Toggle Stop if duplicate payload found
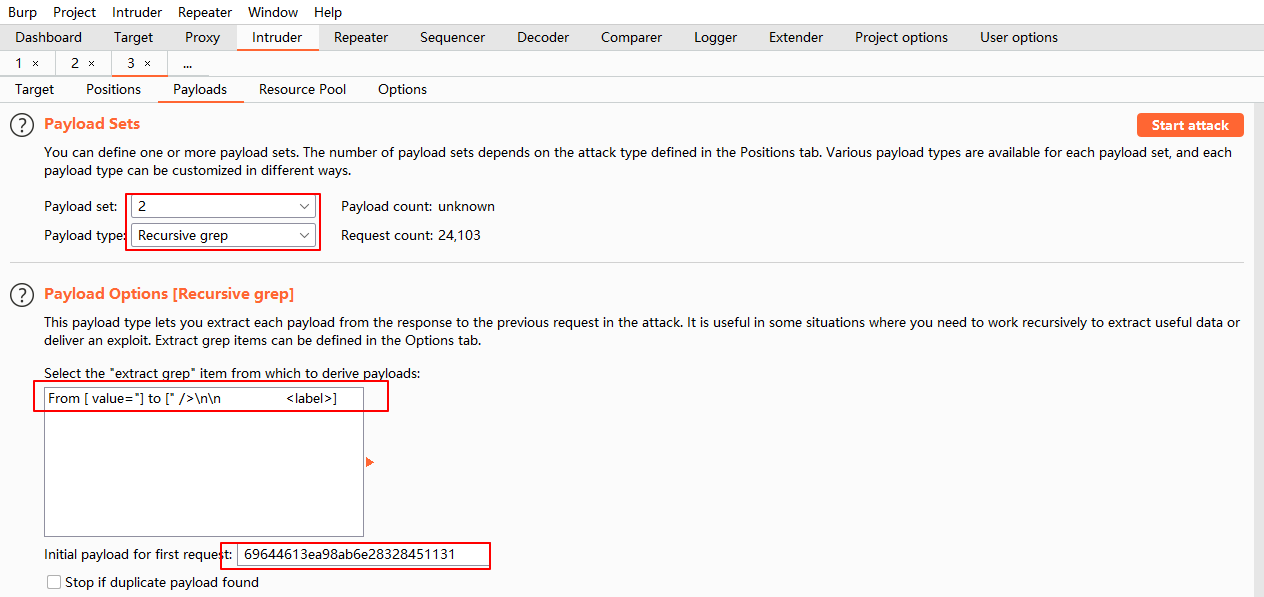This screenshot has height=597, width=1264. tap(54, 582)
